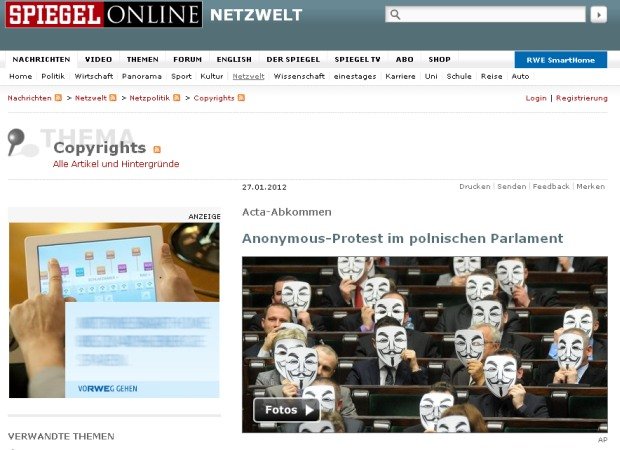Switch to the FORUM tab
The width and height of the screenshot is (620, 450).
pyautogui.click(x=187, y=59)
